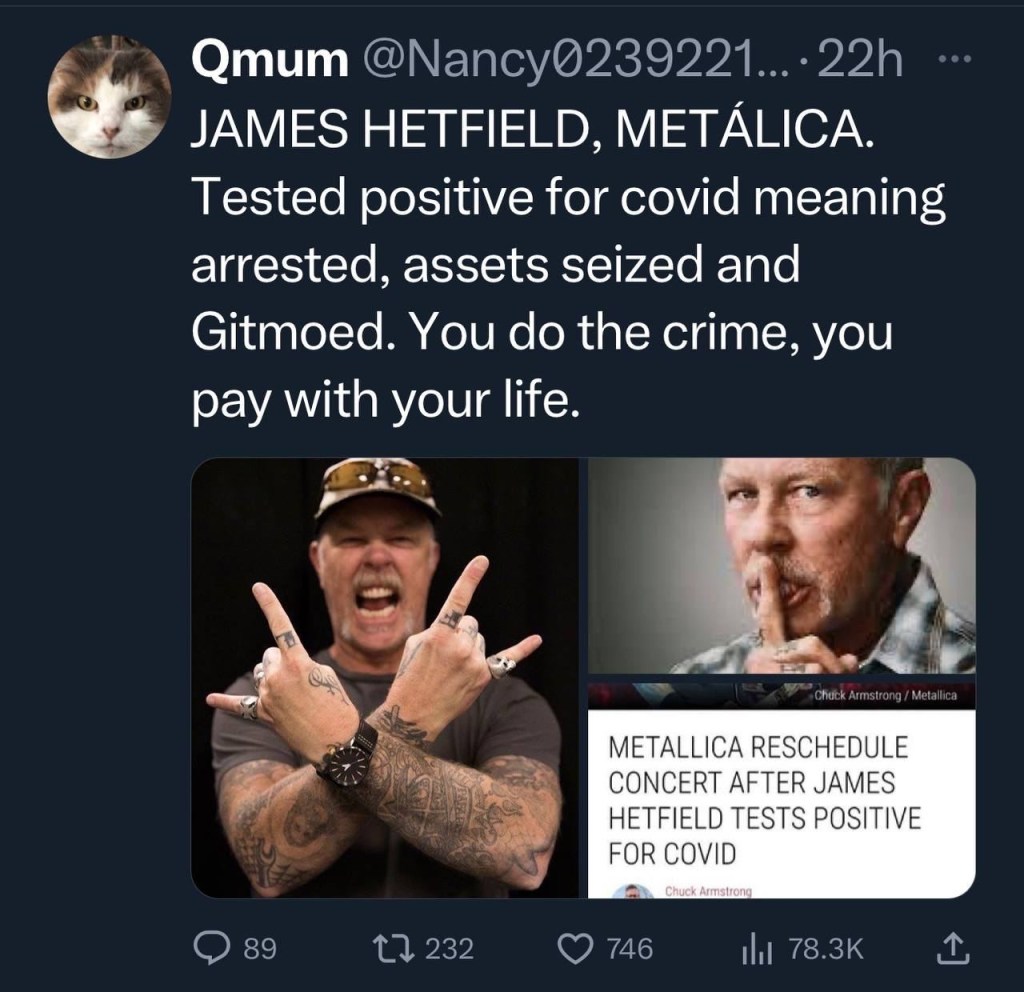Viewport: 1024px width, 992px height.
Task: Open the Metallica reschedule concert headline
Action: 764,800
